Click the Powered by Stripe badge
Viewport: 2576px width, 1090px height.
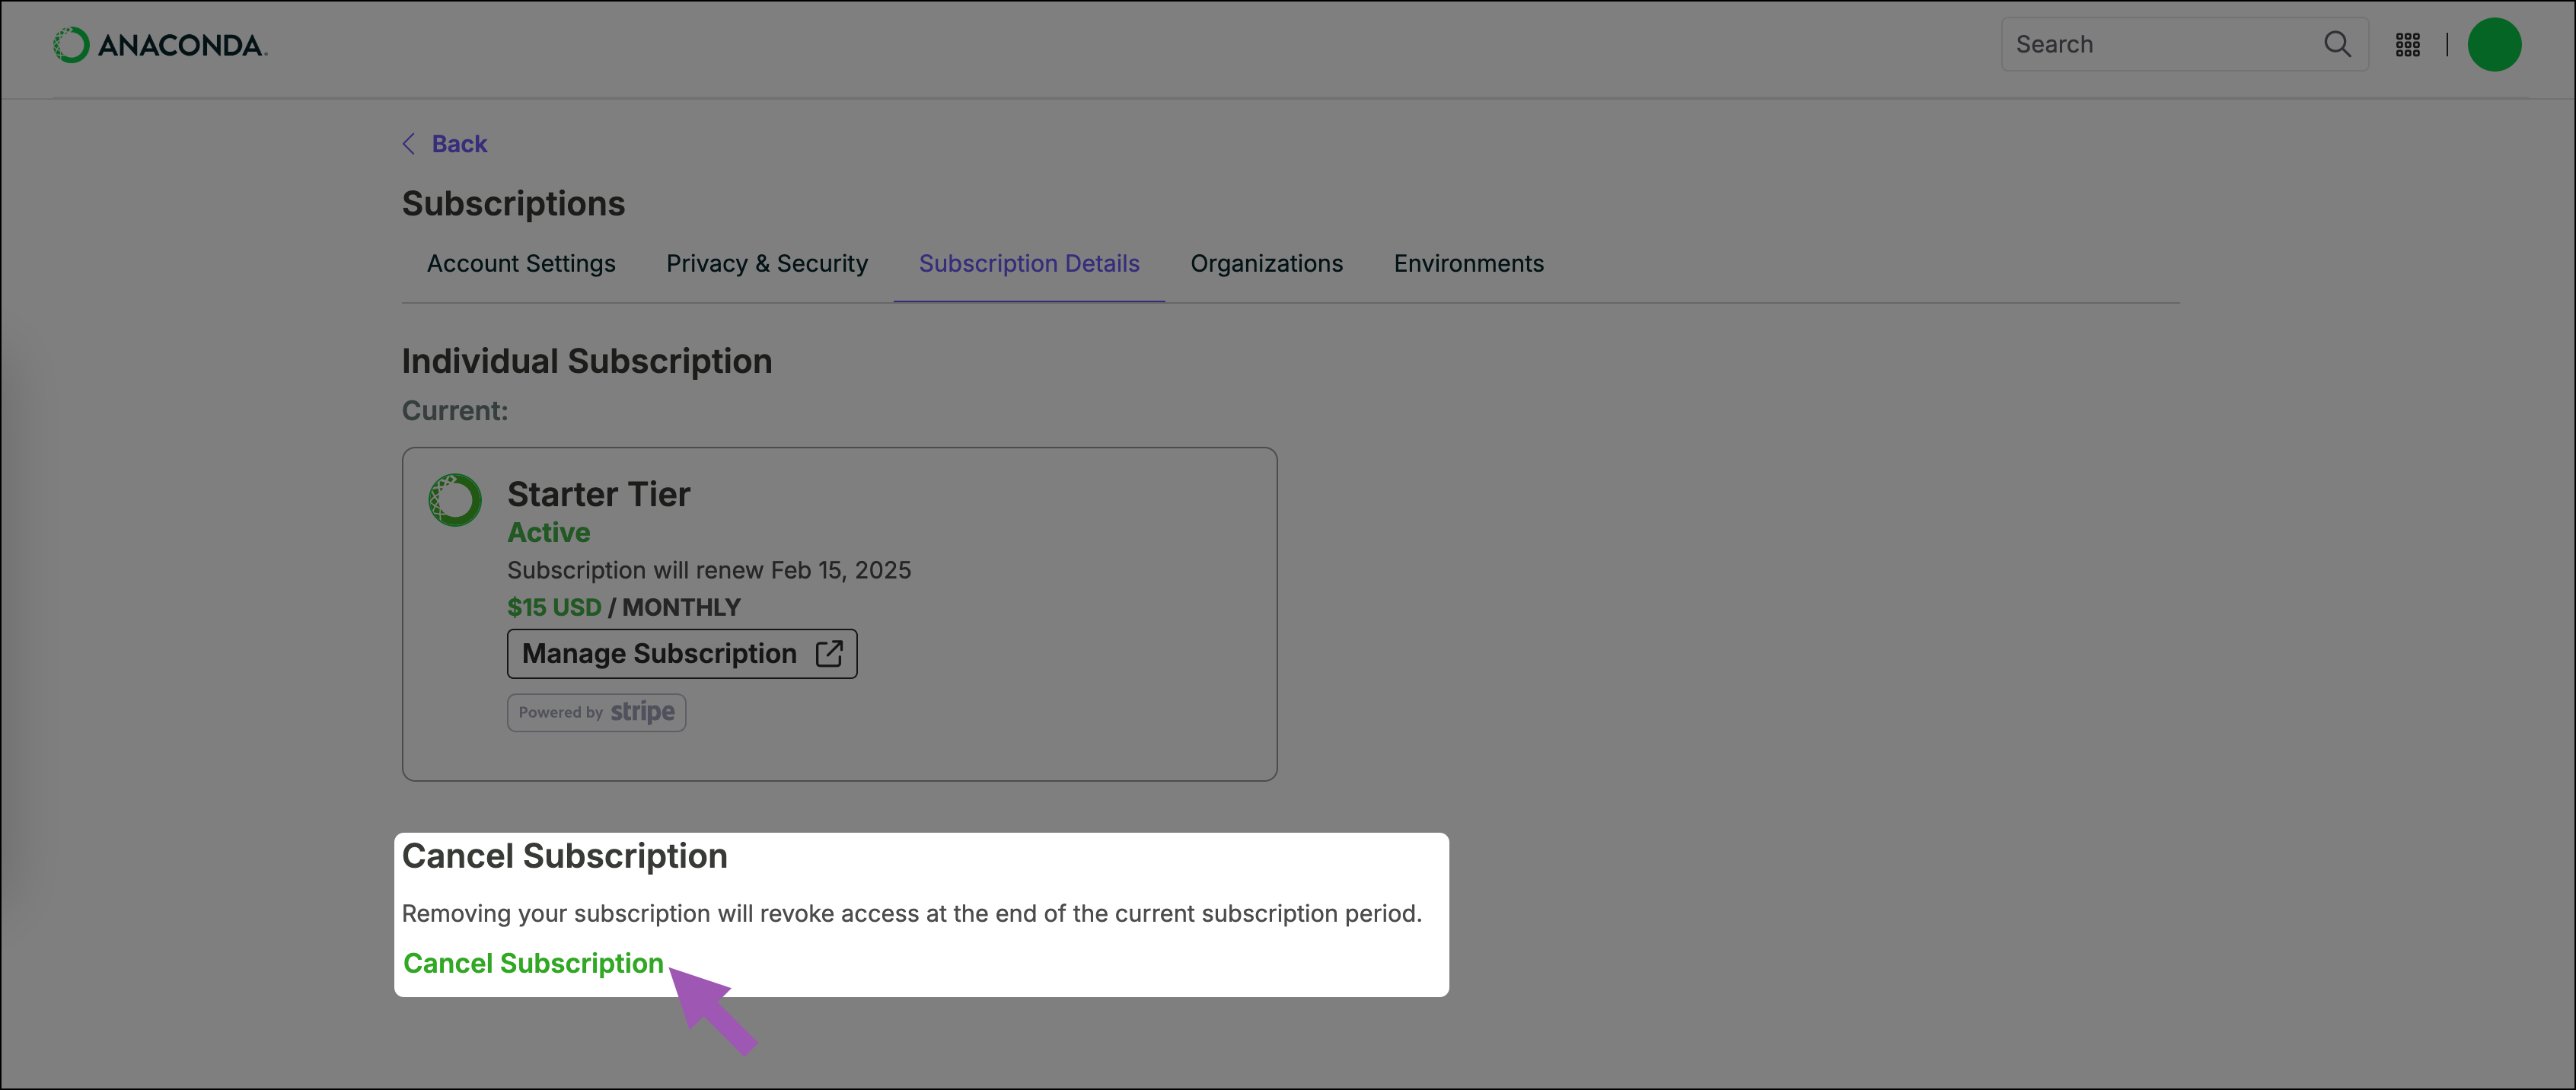tap(596, 713)
